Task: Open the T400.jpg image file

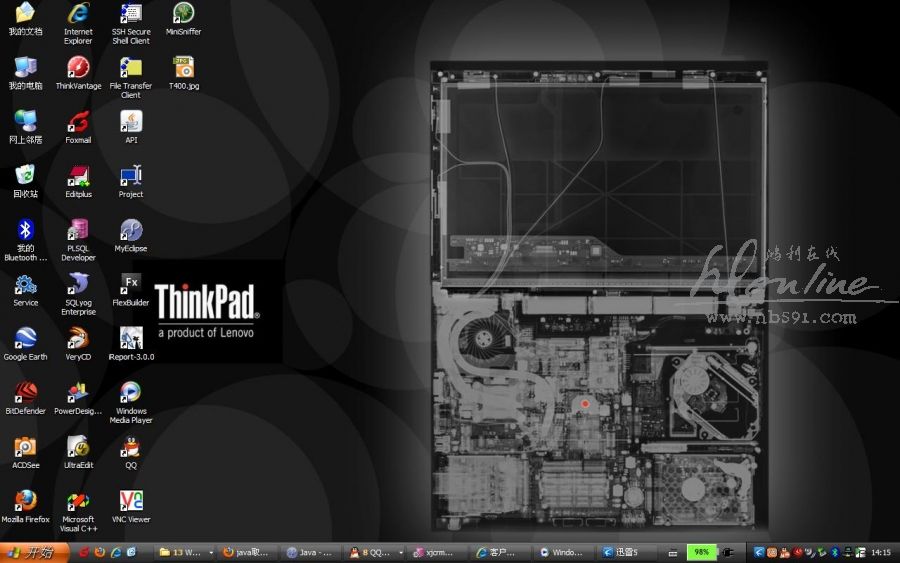Action: [x=183, y=68]
